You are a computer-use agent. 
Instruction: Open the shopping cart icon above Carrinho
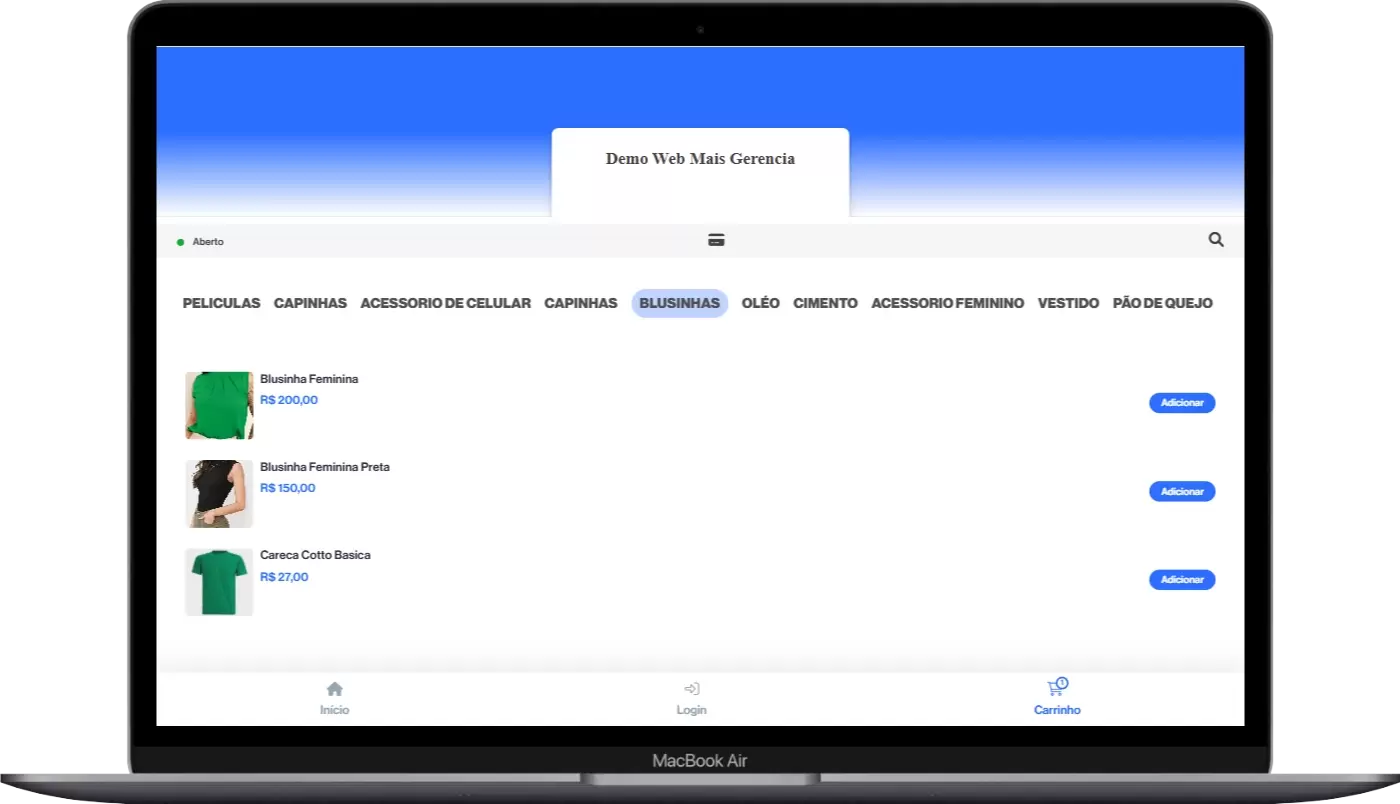pyautogui.click(x=1056, y=688)
